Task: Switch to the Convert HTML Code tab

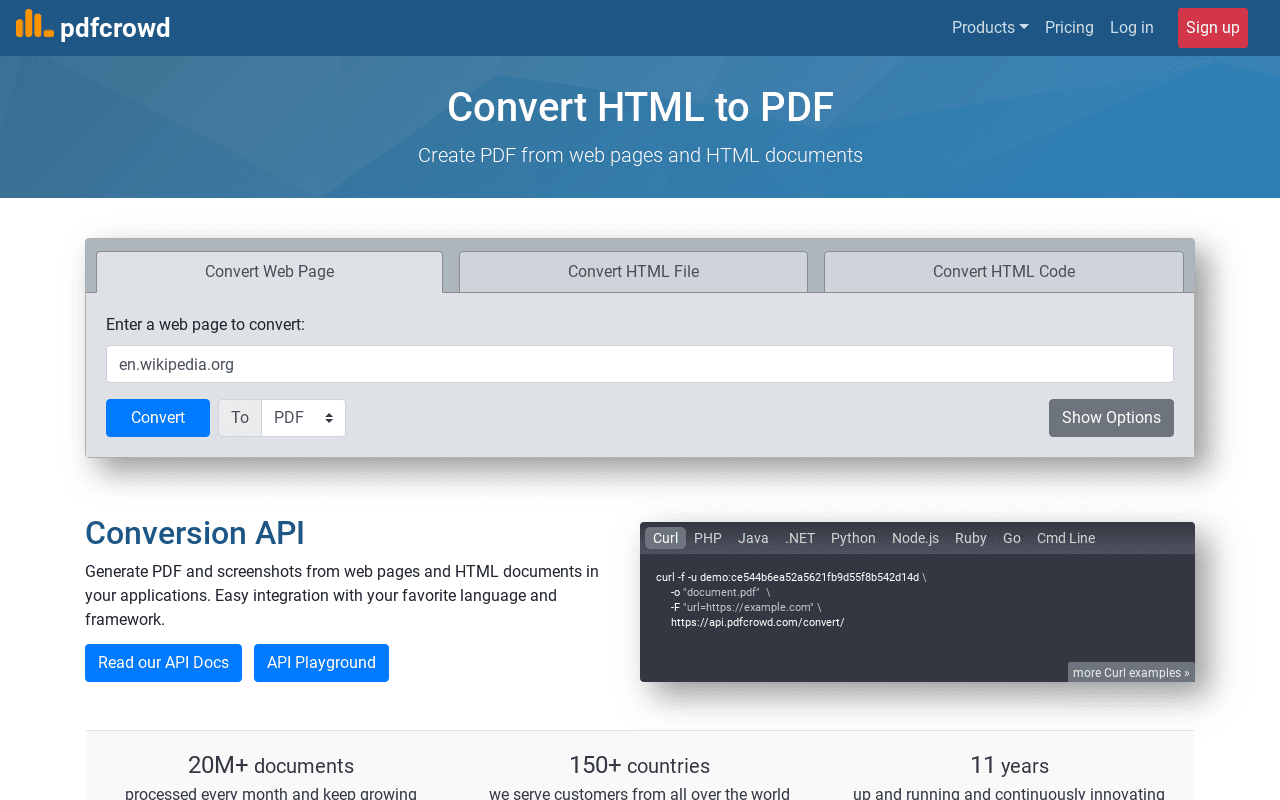Action: [1003, 271]
